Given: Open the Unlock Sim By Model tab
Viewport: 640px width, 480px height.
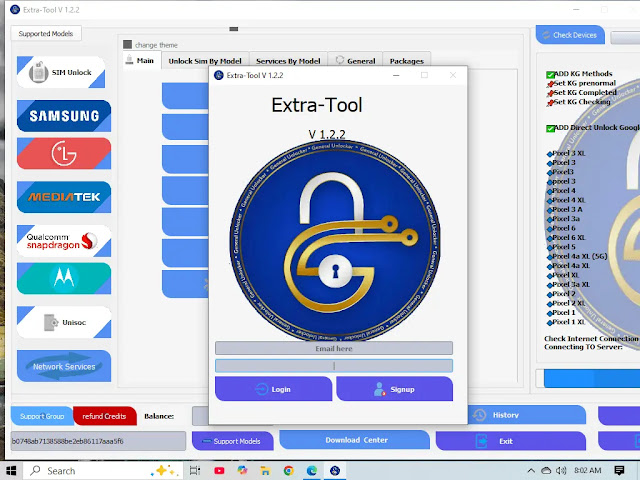Looking at the screenshot, I should [205, 61].
